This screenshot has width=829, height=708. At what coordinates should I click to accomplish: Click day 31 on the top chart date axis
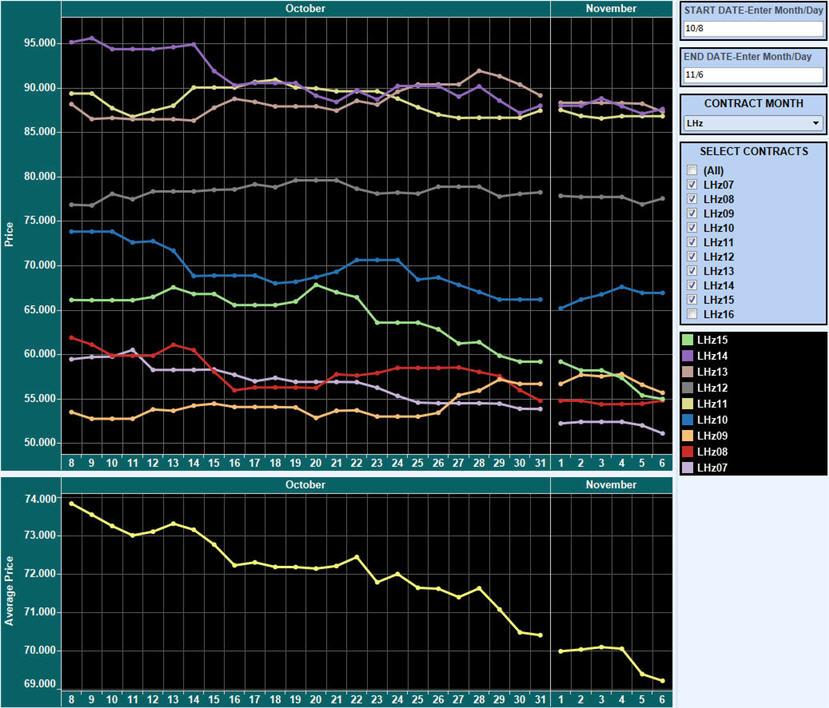point(540,463)
